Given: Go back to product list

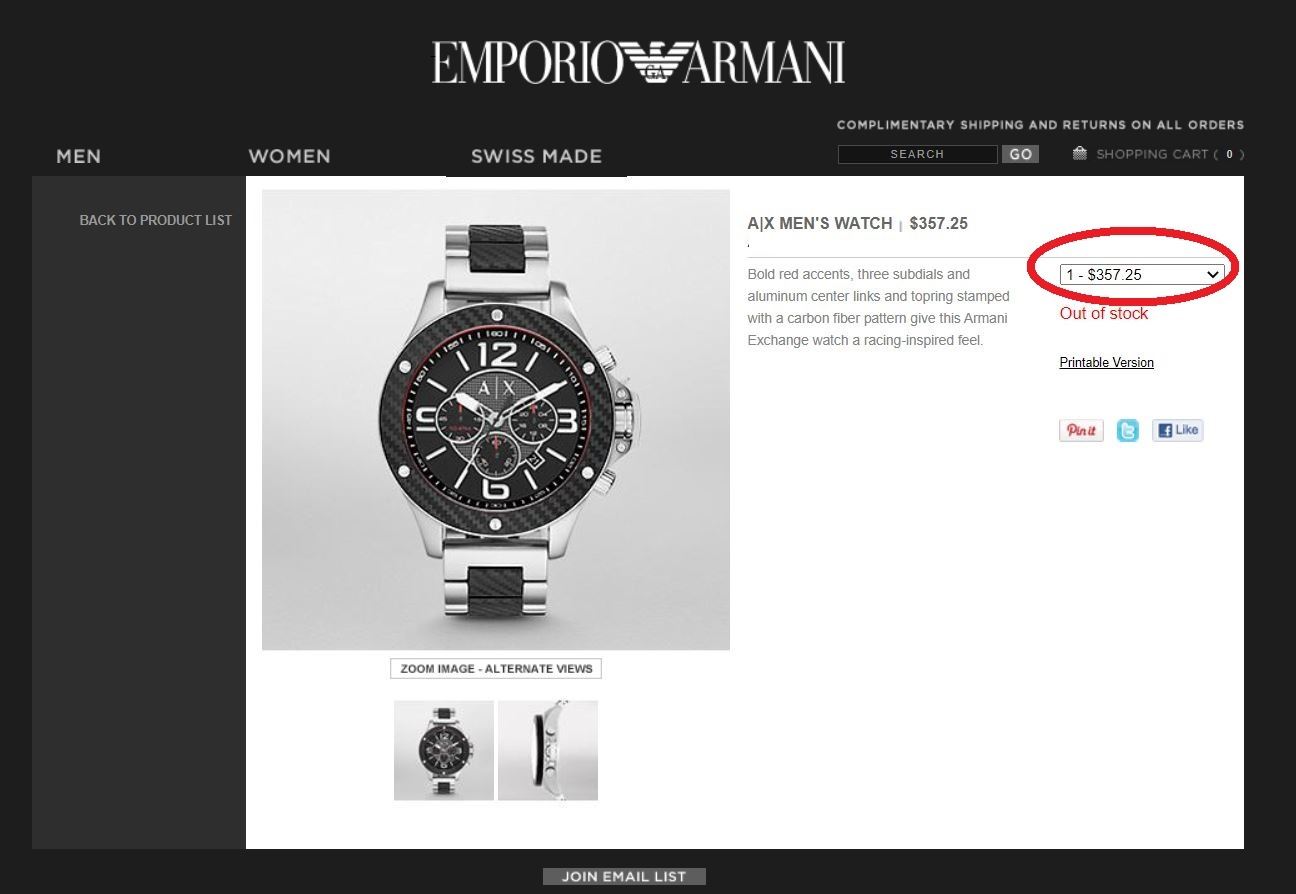Looking at the screenshot, I should (156, 220).
